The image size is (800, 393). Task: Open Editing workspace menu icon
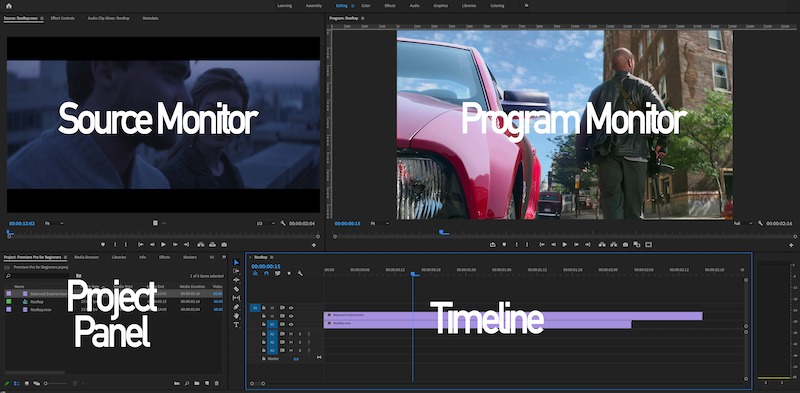[x=353, y=6]
